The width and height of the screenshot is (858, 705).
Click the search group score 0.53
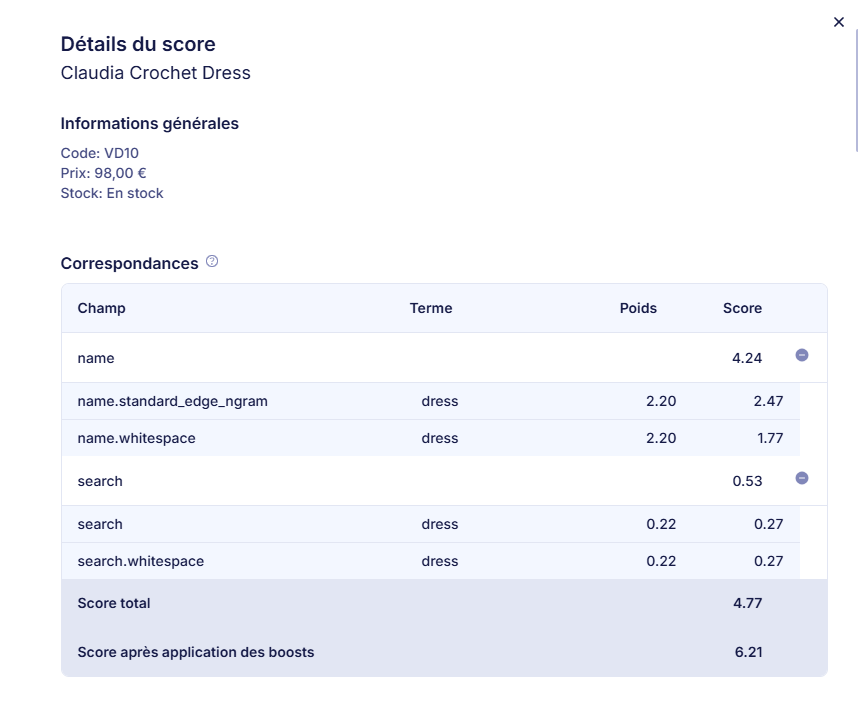click(x=746, y=481)
